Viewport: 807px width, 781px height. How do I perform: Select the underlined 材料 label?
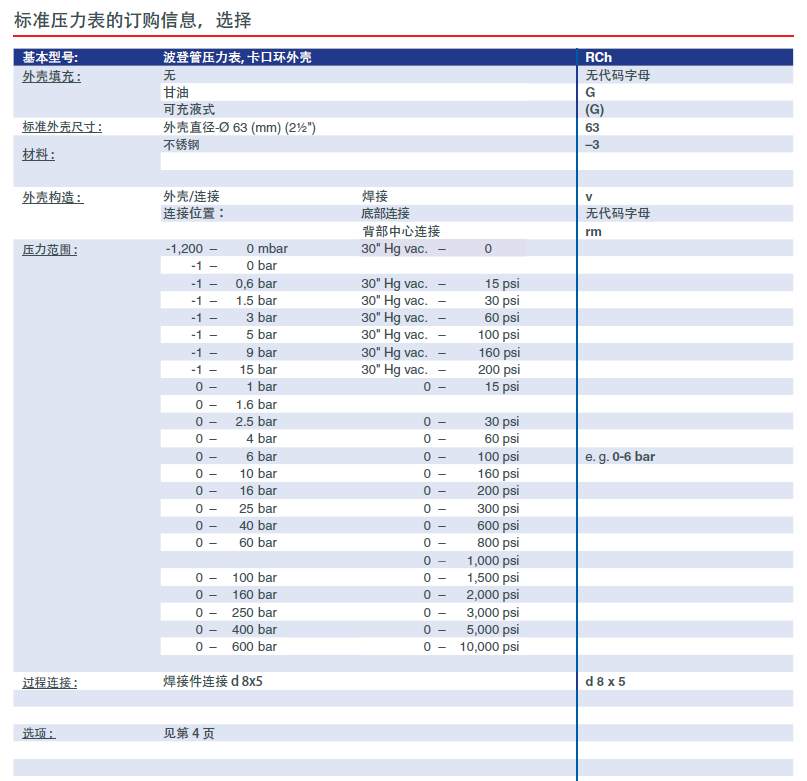coord(39,155)
